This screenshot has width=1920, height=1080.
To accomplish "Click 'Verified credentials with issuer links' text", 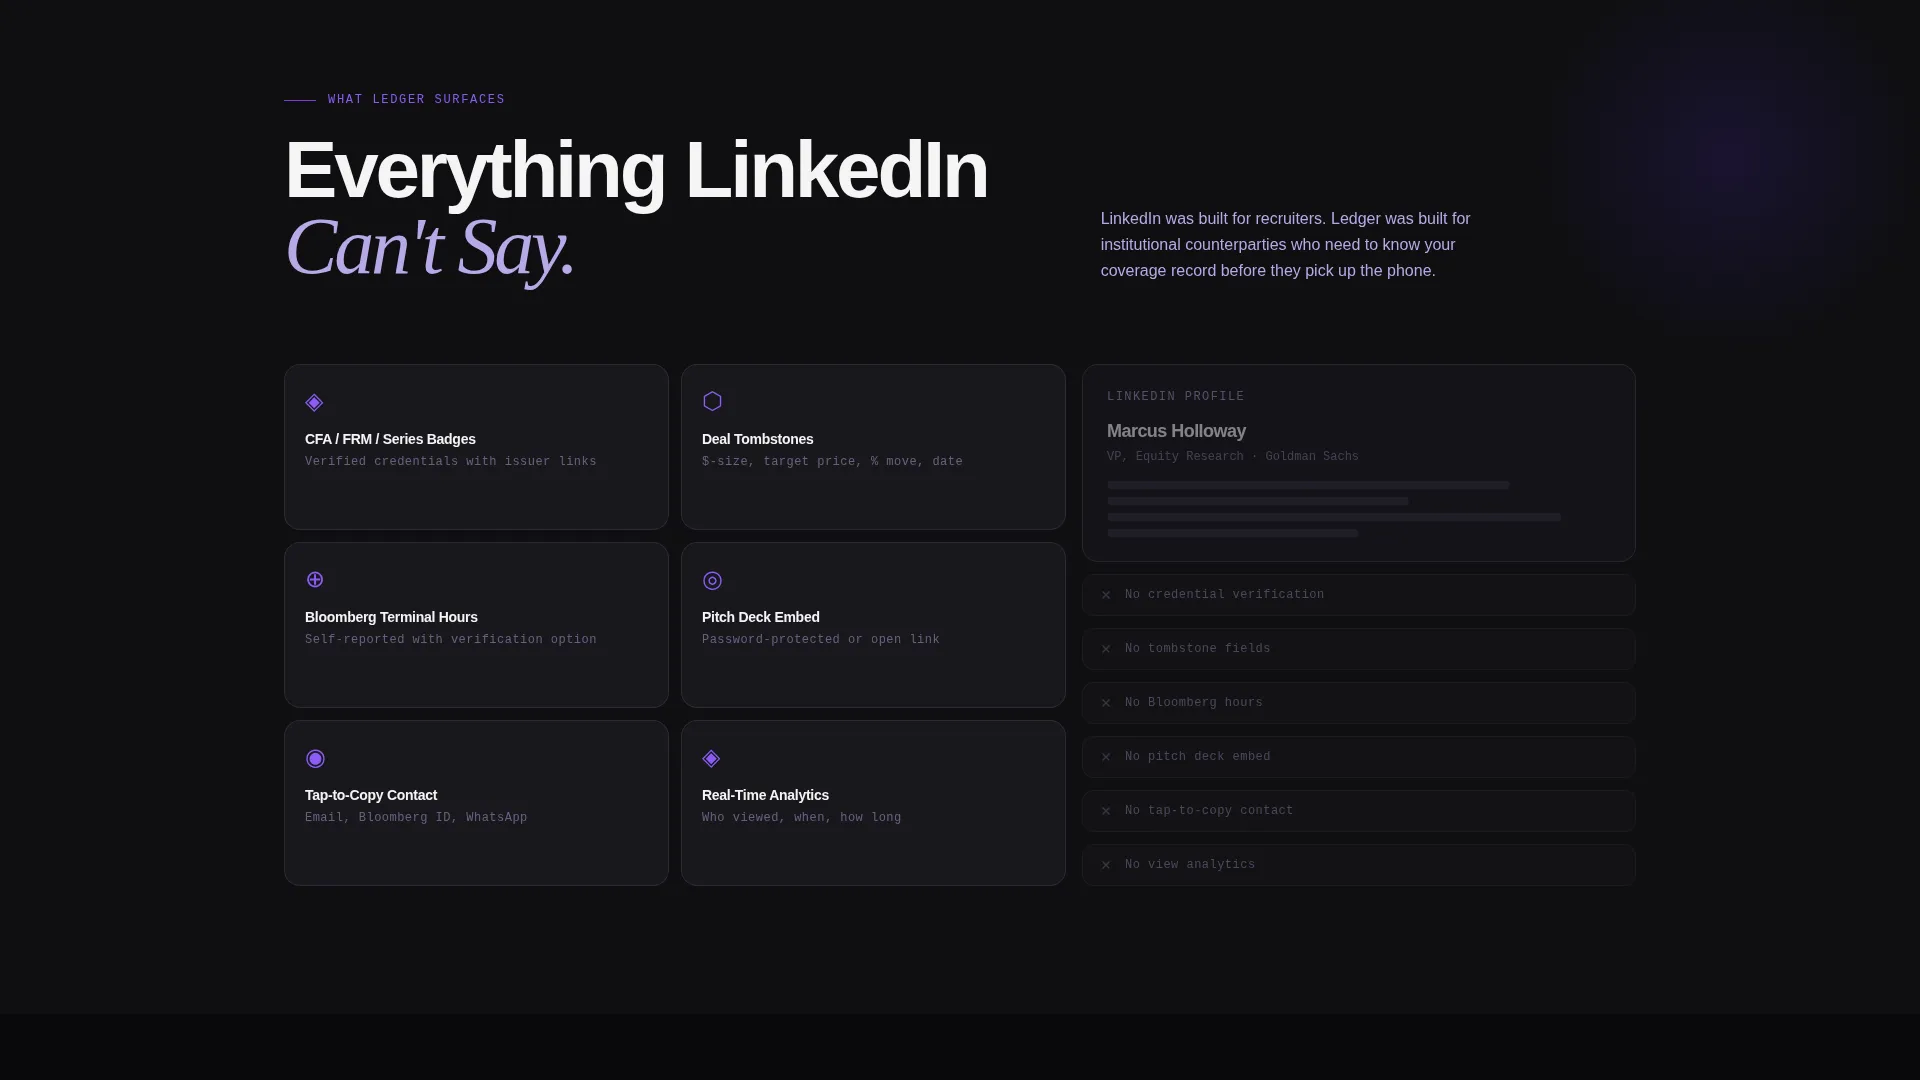I will [451, 462].
